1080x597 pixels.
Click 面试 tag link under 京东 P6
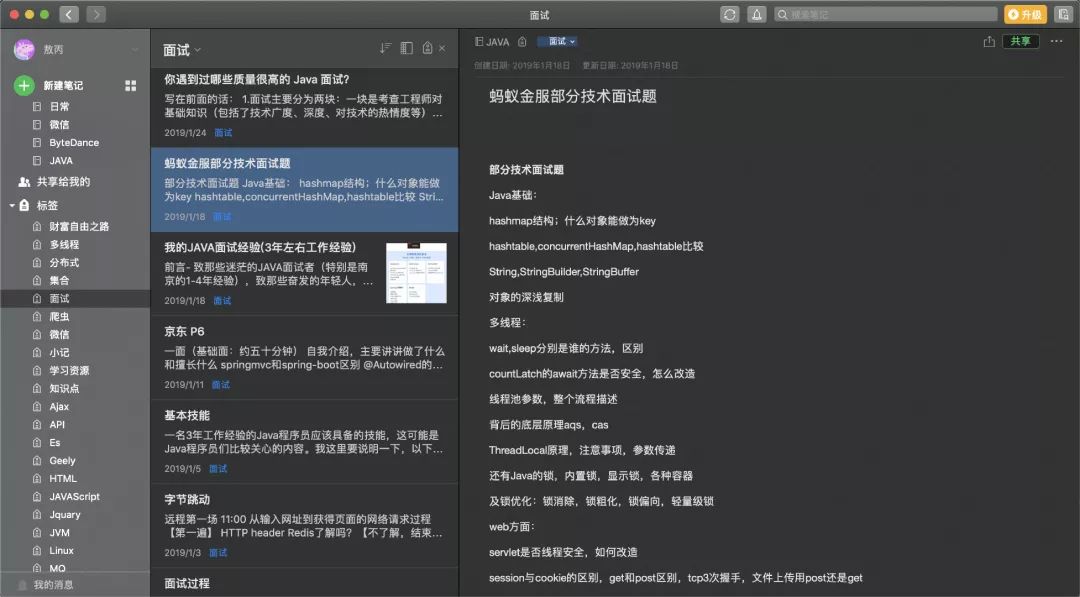click(x=220, y=385)
